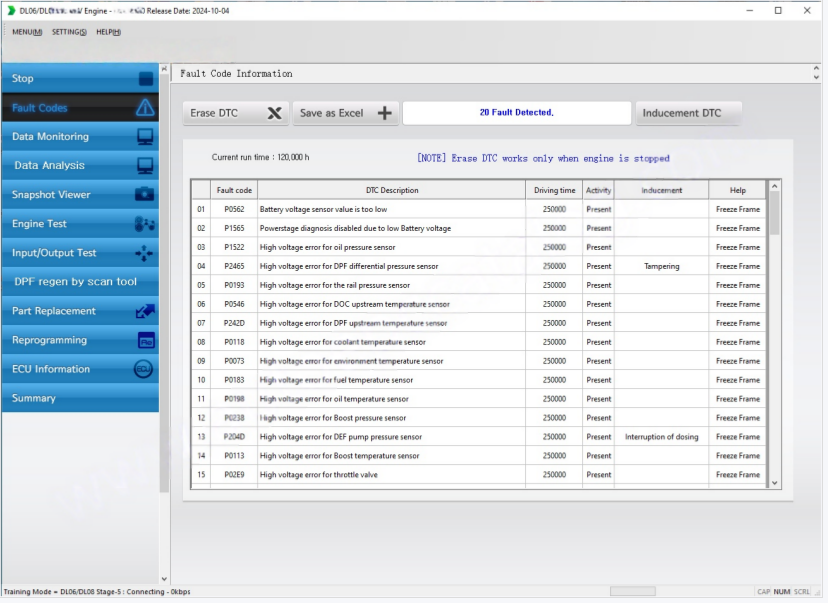Viewport: 828px width, 603px height.
Task: Open Data Monitoring via its monitor icon
Action: [x=145, y=137]
